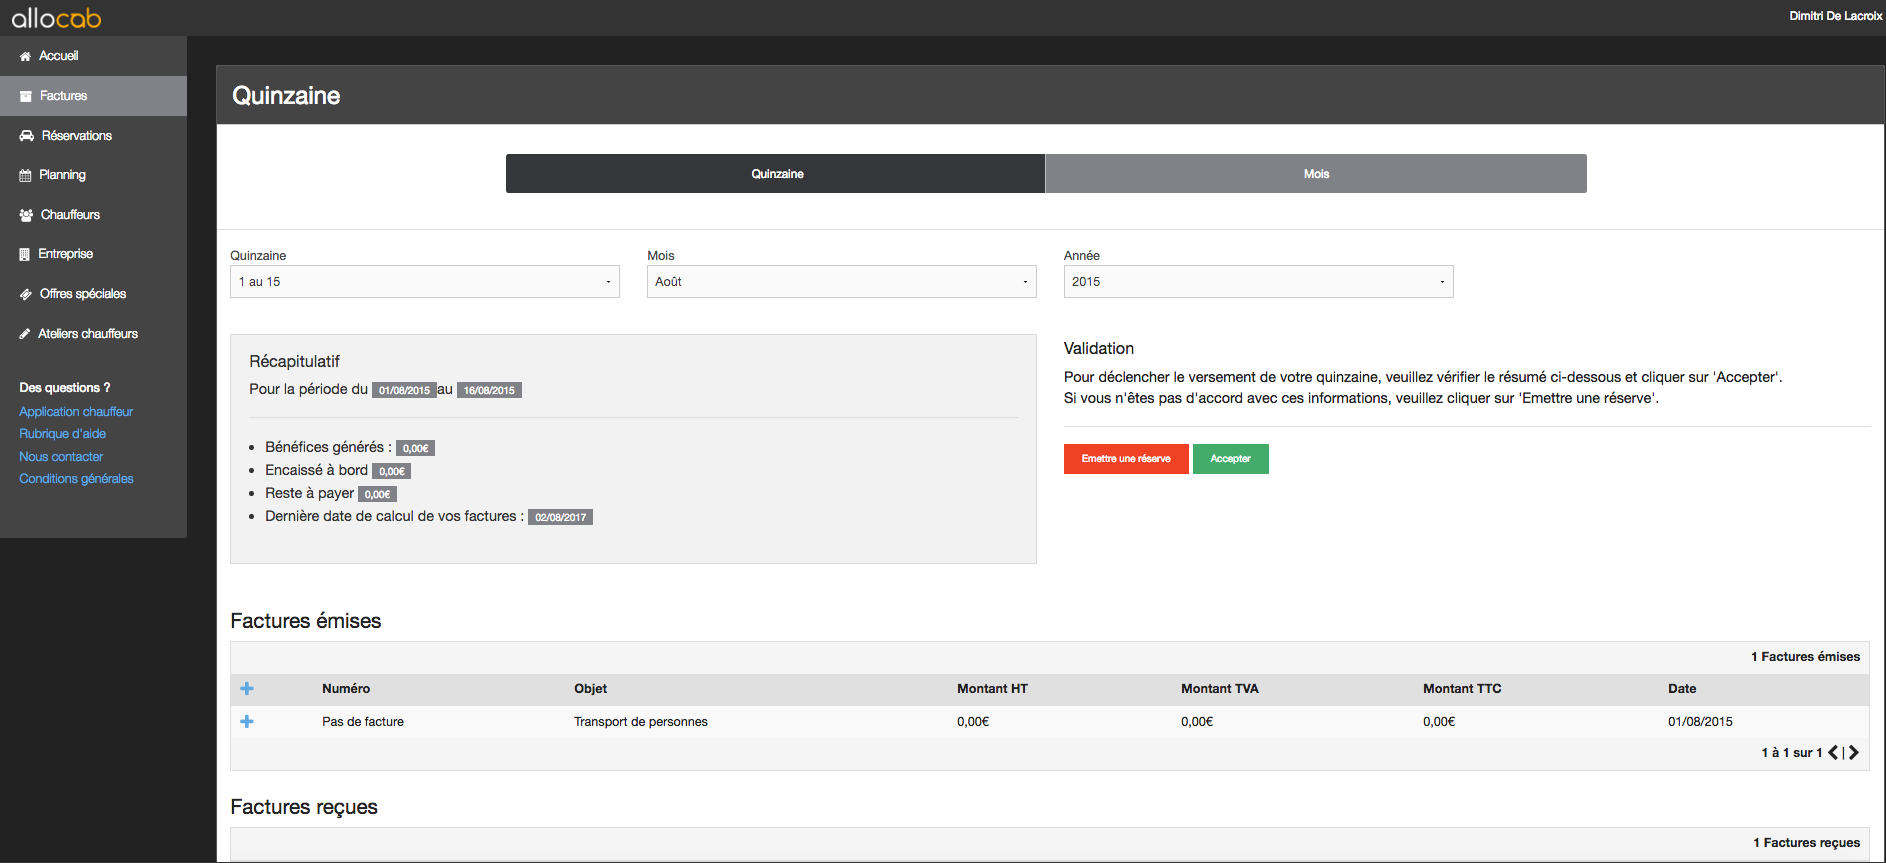Viewport: 1886px width, 863px height.
Task: Click the Transport de personnes cell
Action: click(x=641, y=722)
